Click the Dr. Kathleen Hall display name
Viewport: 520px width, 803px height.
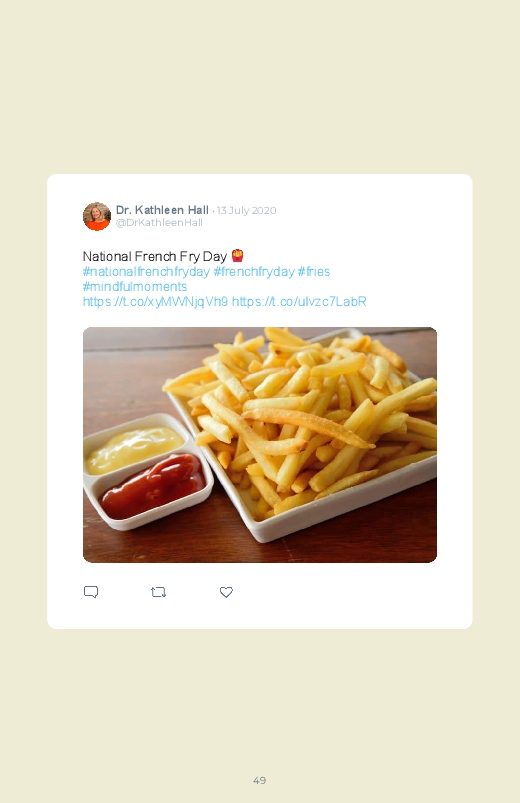pyautogui.click(x=162, y=210)
